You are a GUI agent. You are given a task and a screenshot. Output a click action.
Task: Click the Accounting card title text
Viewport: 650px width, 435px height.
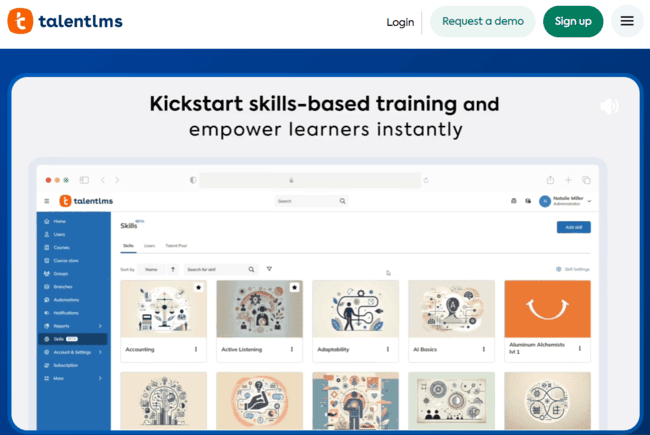[140, 350]
